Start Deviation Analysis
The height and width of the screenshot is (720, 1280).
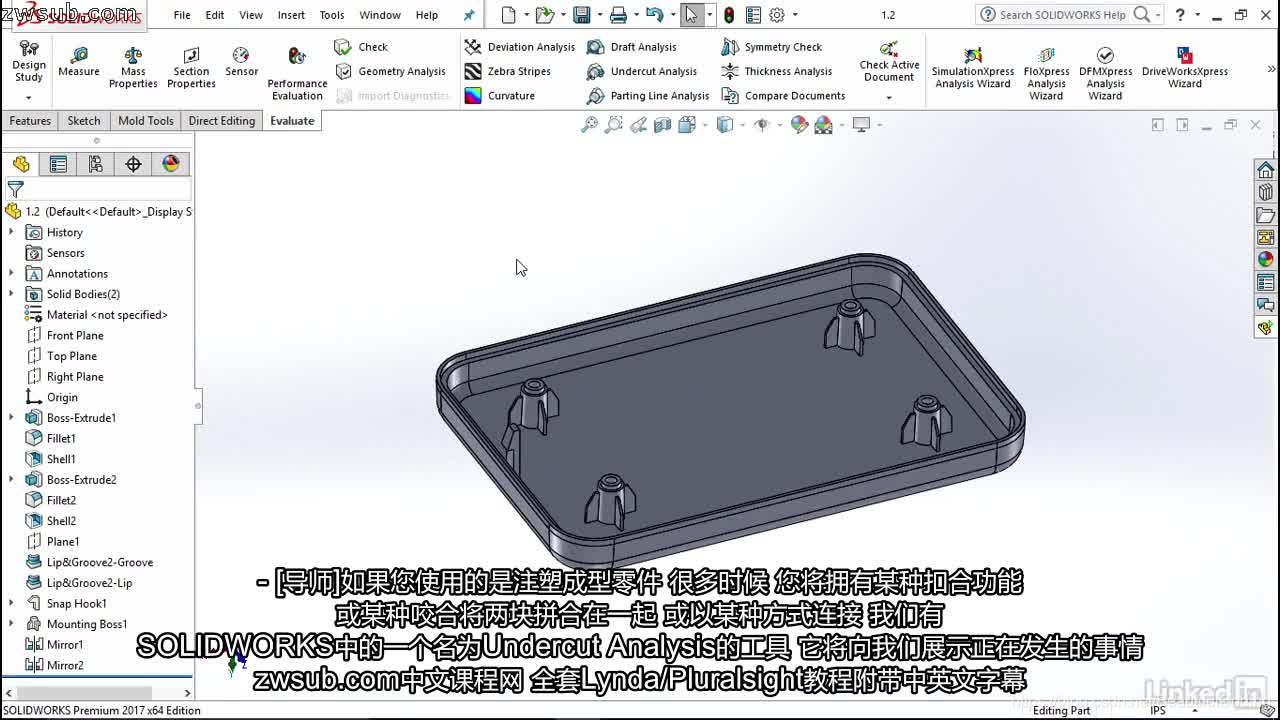point(520,47)
